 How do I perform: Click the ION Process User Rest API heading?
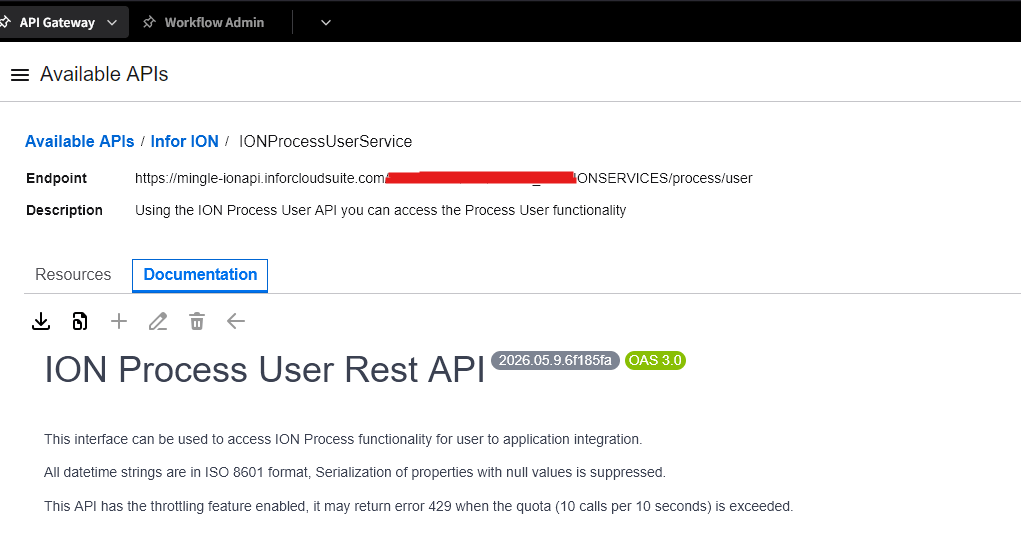(264, 370)
